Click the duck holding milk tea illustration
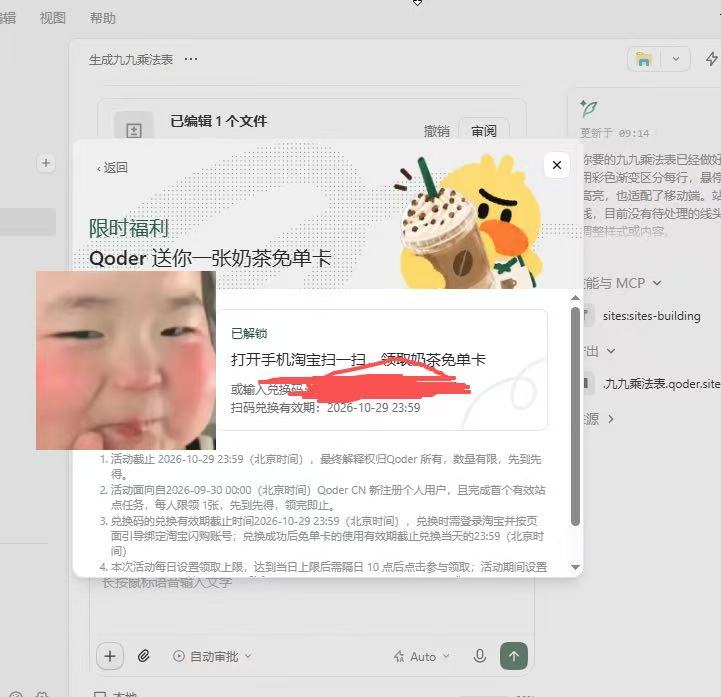Image resolution: width=721 pixels, height=697 pixels. pyautogui.click(x=469, y=223)
